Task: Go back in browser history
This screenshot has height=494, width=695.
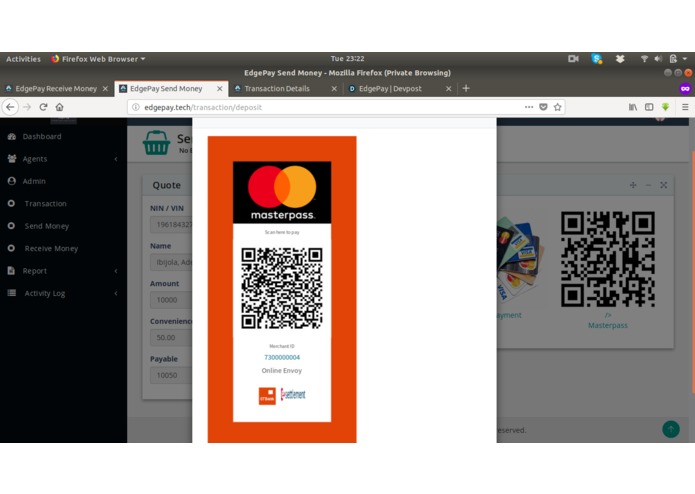Action: coord(10,107)
